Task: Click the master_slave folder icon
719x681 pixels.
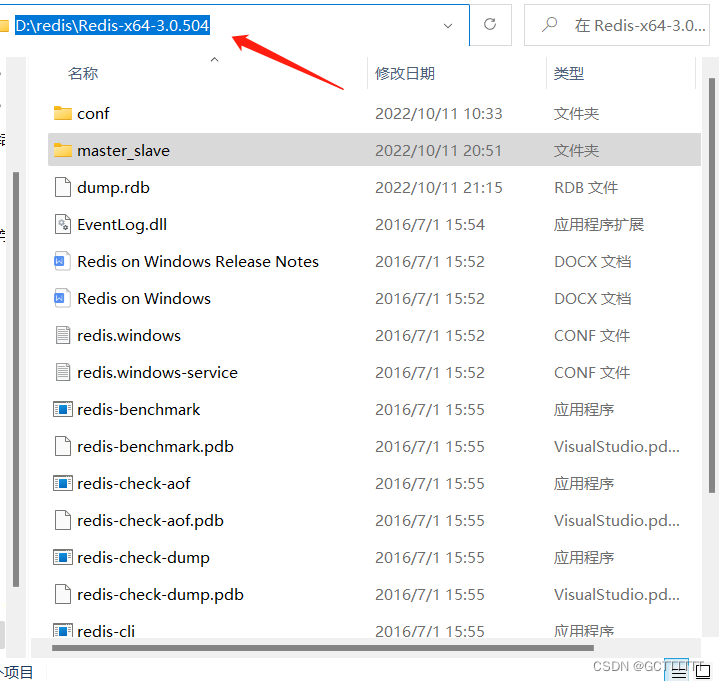Action: point(62,150)
